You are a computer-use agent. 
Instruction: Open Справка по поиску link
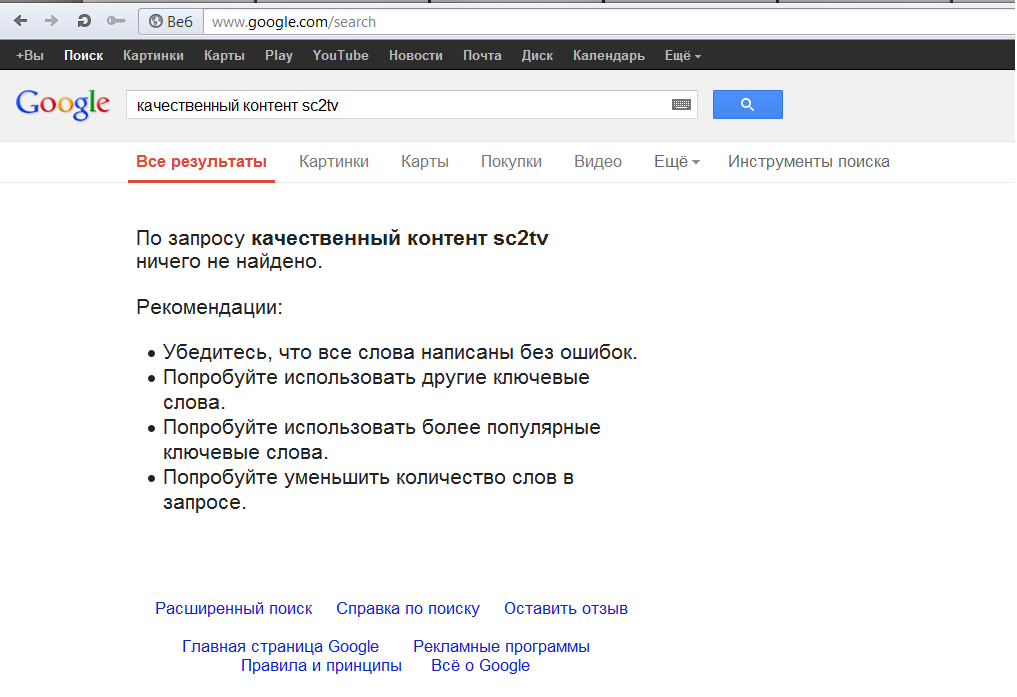pos(408,609)
